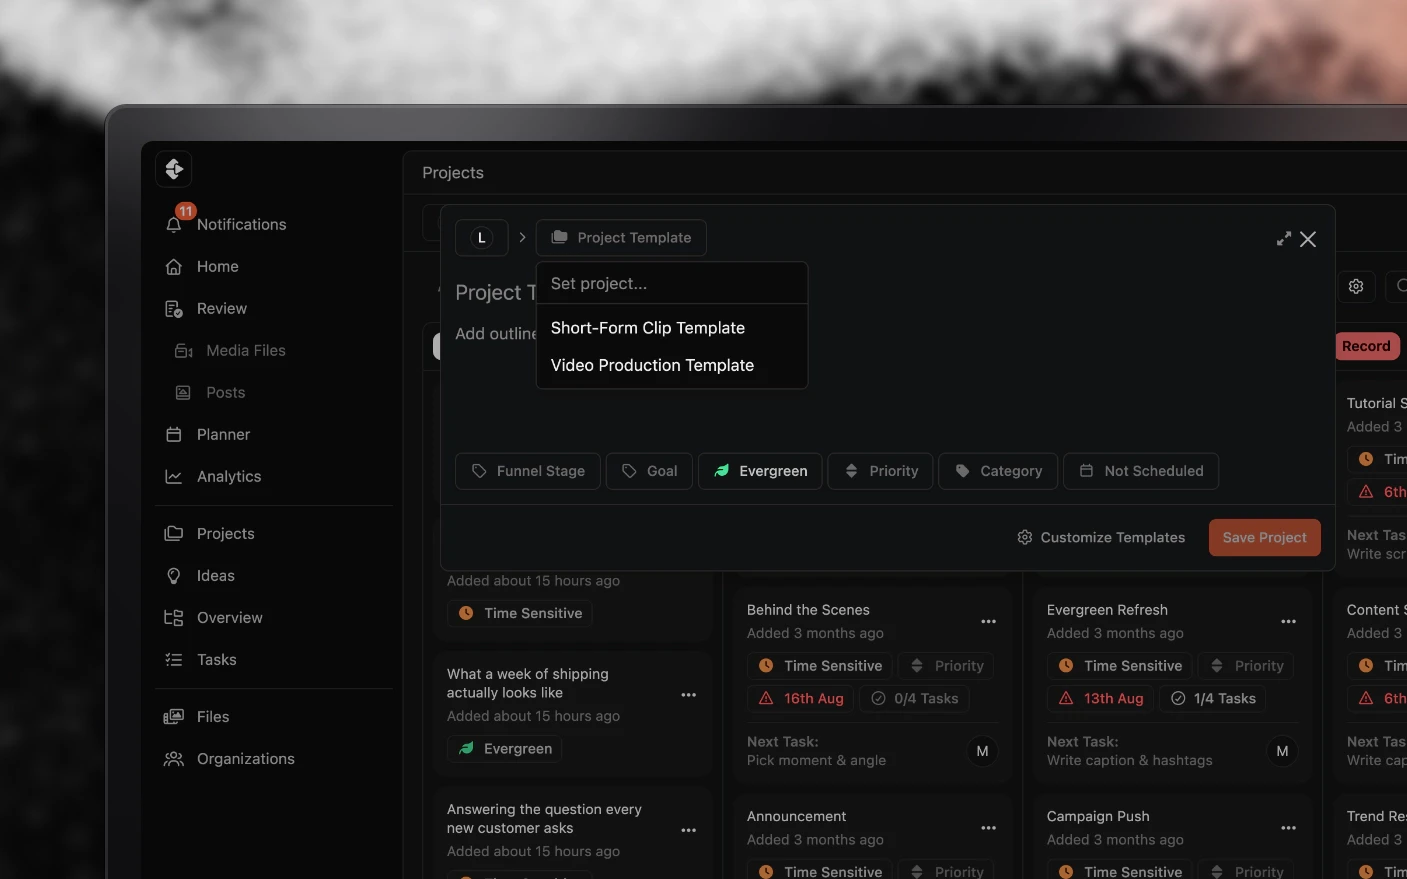Click the Ideas lightbulb icon

pos(174,576)
